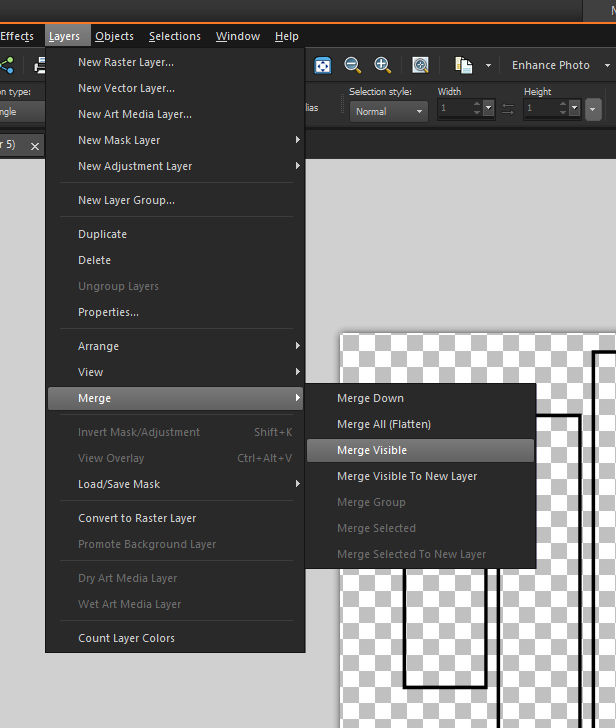Click the zoom in magnifier icon
616x728 pixels.
[x=383, y=65]
